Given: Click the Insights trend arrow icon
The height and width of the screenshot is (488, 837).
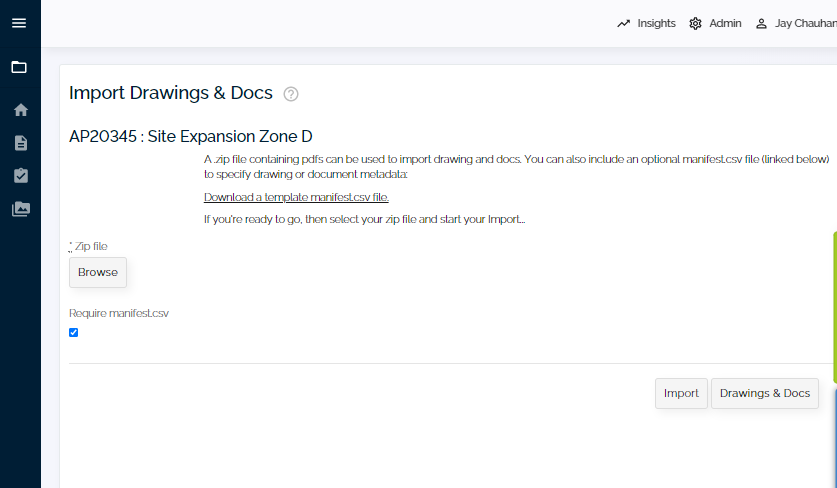Looking at the screenshot, I should click(623, 23).
